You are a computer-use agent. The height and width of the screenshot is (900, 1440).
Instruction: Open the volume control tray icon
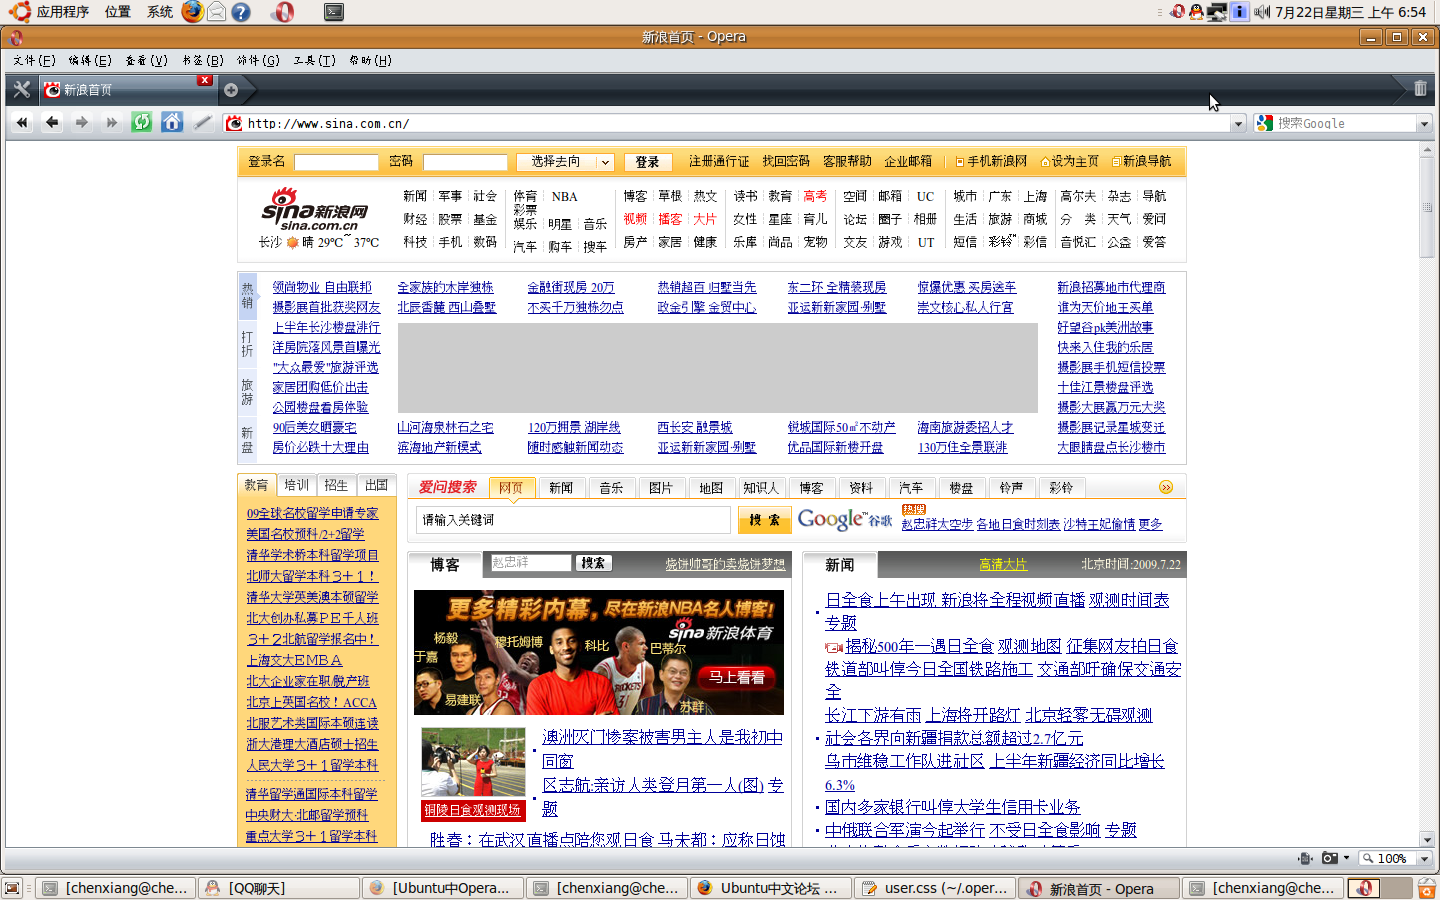(x=1262, y=12)
